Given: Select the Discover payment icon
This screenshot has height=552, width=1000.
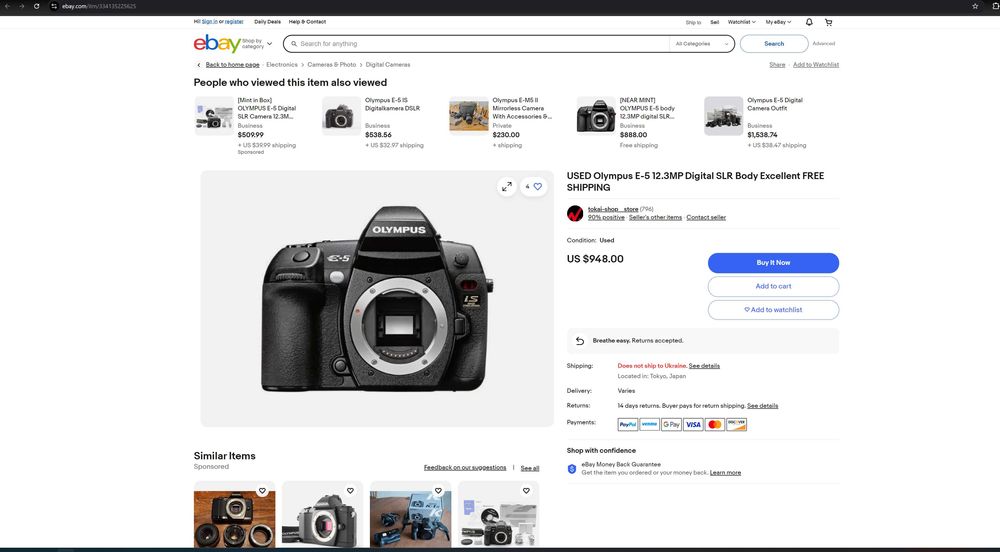Looking at the screenshot, I should coord(737,425).
